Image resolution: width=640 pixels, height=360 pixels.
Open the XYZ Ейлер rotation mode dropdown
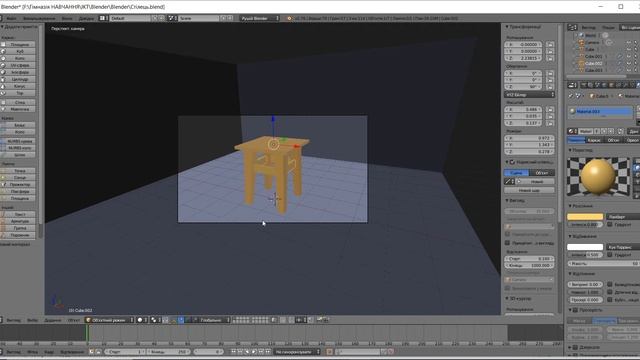click(529, 95)
